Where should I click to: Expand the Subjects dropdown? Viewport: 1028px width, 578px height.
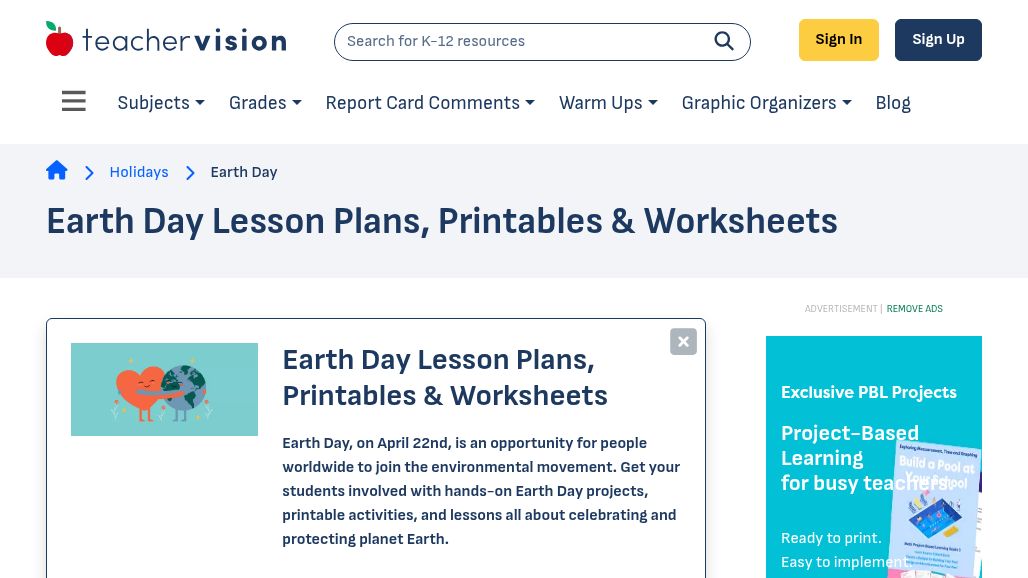161,103
